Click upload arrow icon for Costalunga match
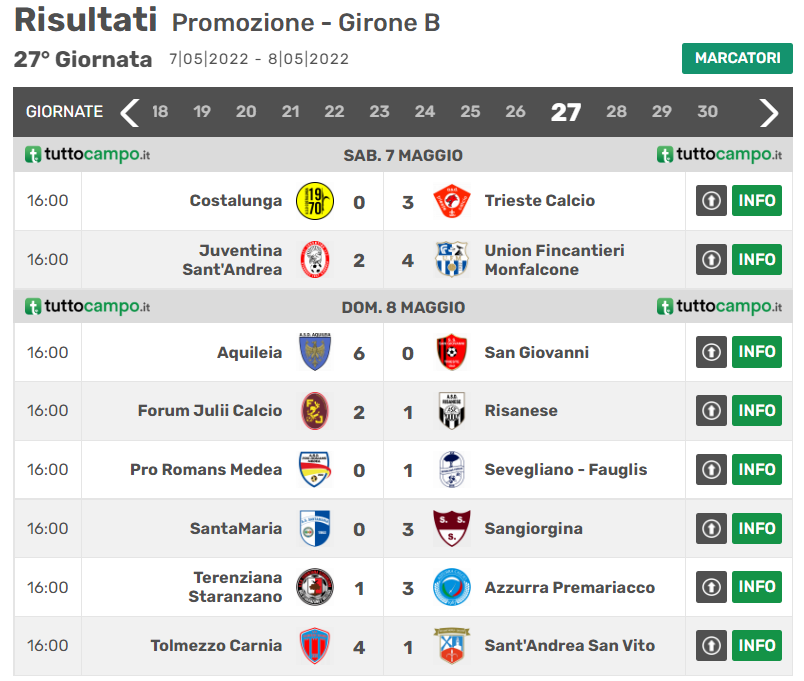Image resolution: width=804 pixels, height=681 pixels. tap(711, 201)
